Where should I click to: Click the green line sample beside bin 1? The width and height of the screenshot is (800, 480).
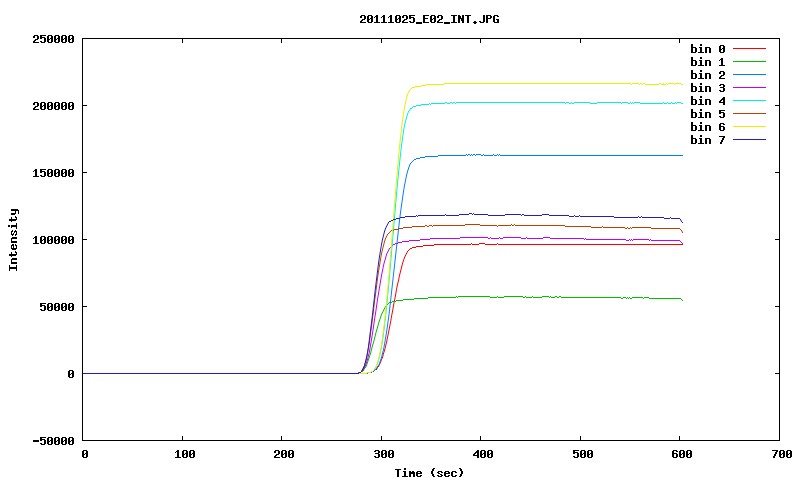pyautogui.click(x=749, y=62)
